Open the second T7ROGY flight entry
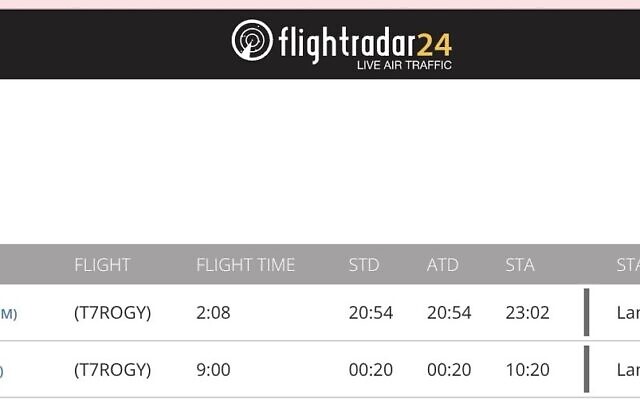 click(x=113, y=370)
